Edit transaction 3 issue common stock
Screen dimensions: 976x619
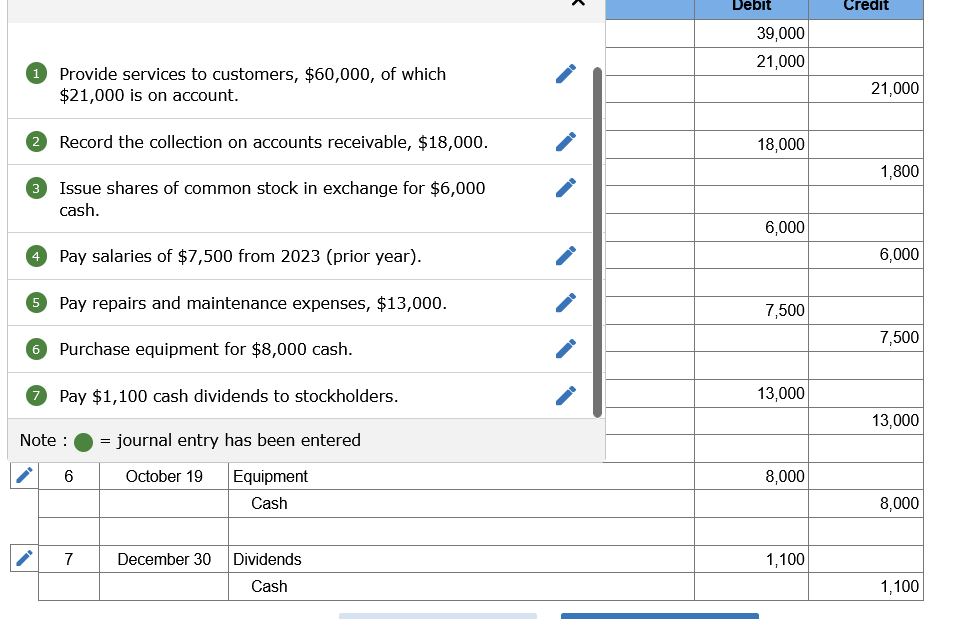pos(566,187)
